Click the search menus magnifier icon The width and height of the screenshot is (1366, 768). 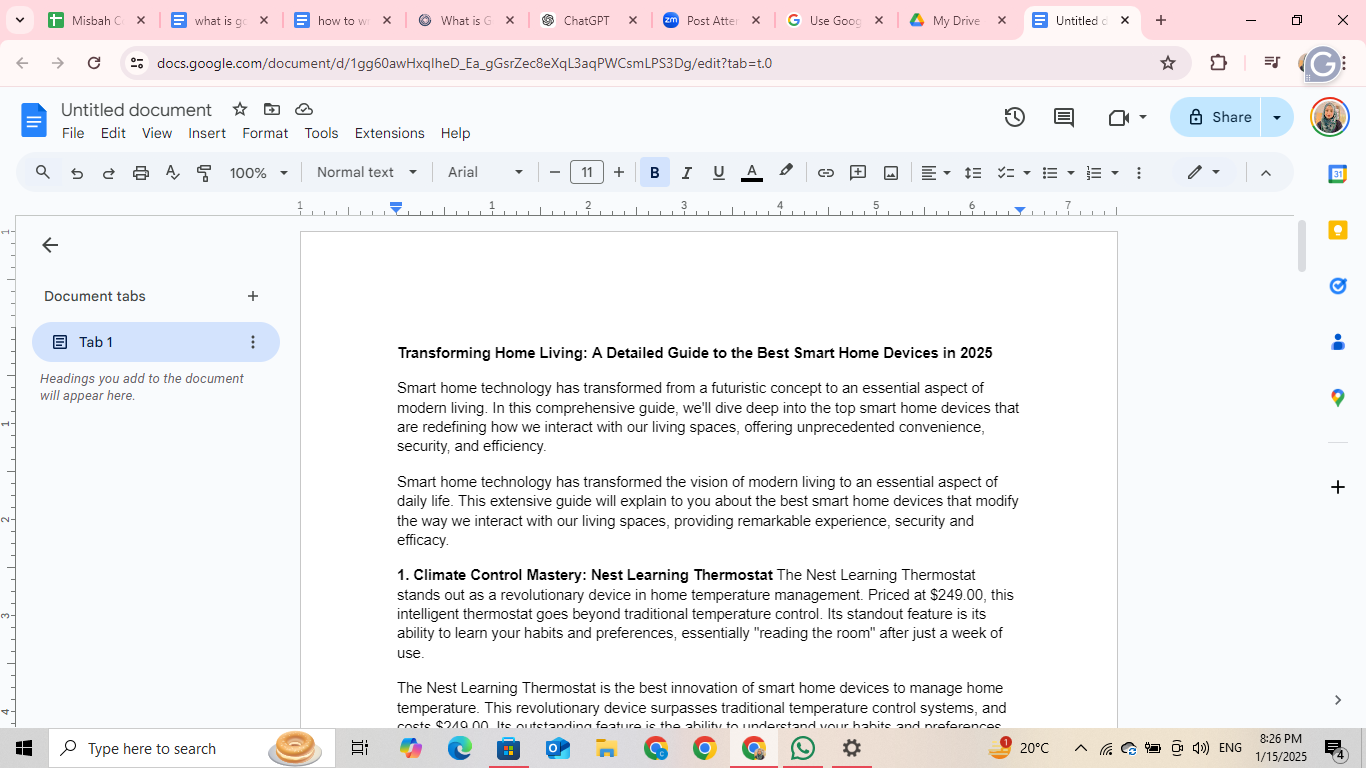[x=43, y=173]
